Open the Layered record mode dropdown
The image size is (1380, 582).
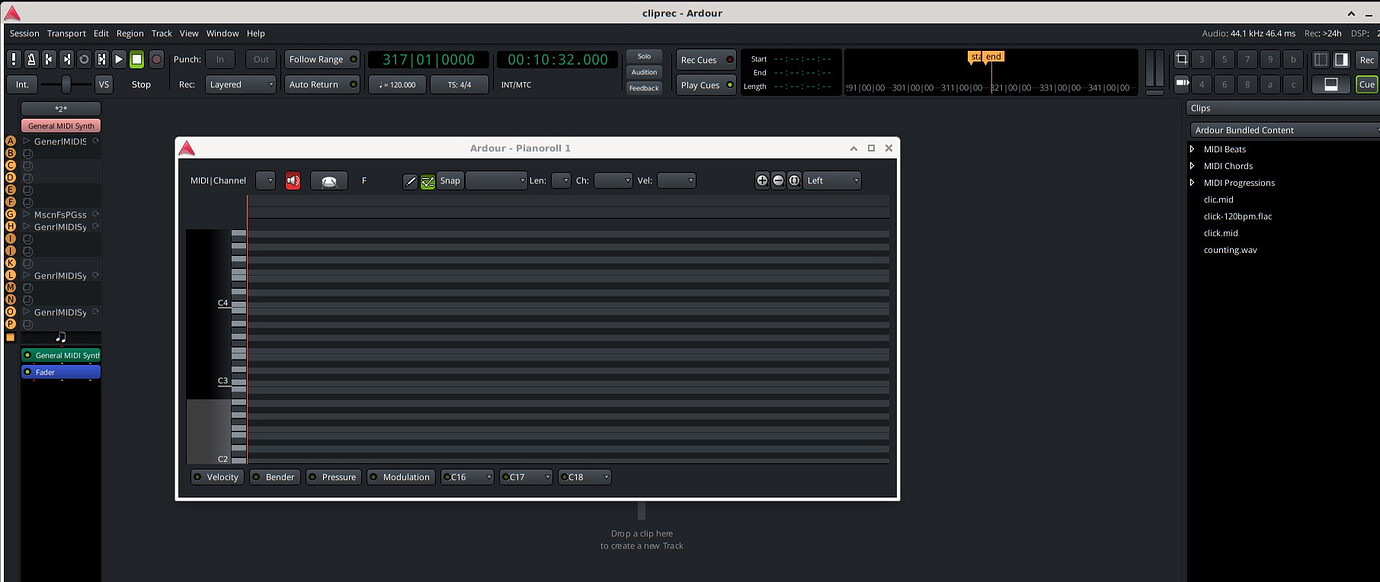pos(240,85)
